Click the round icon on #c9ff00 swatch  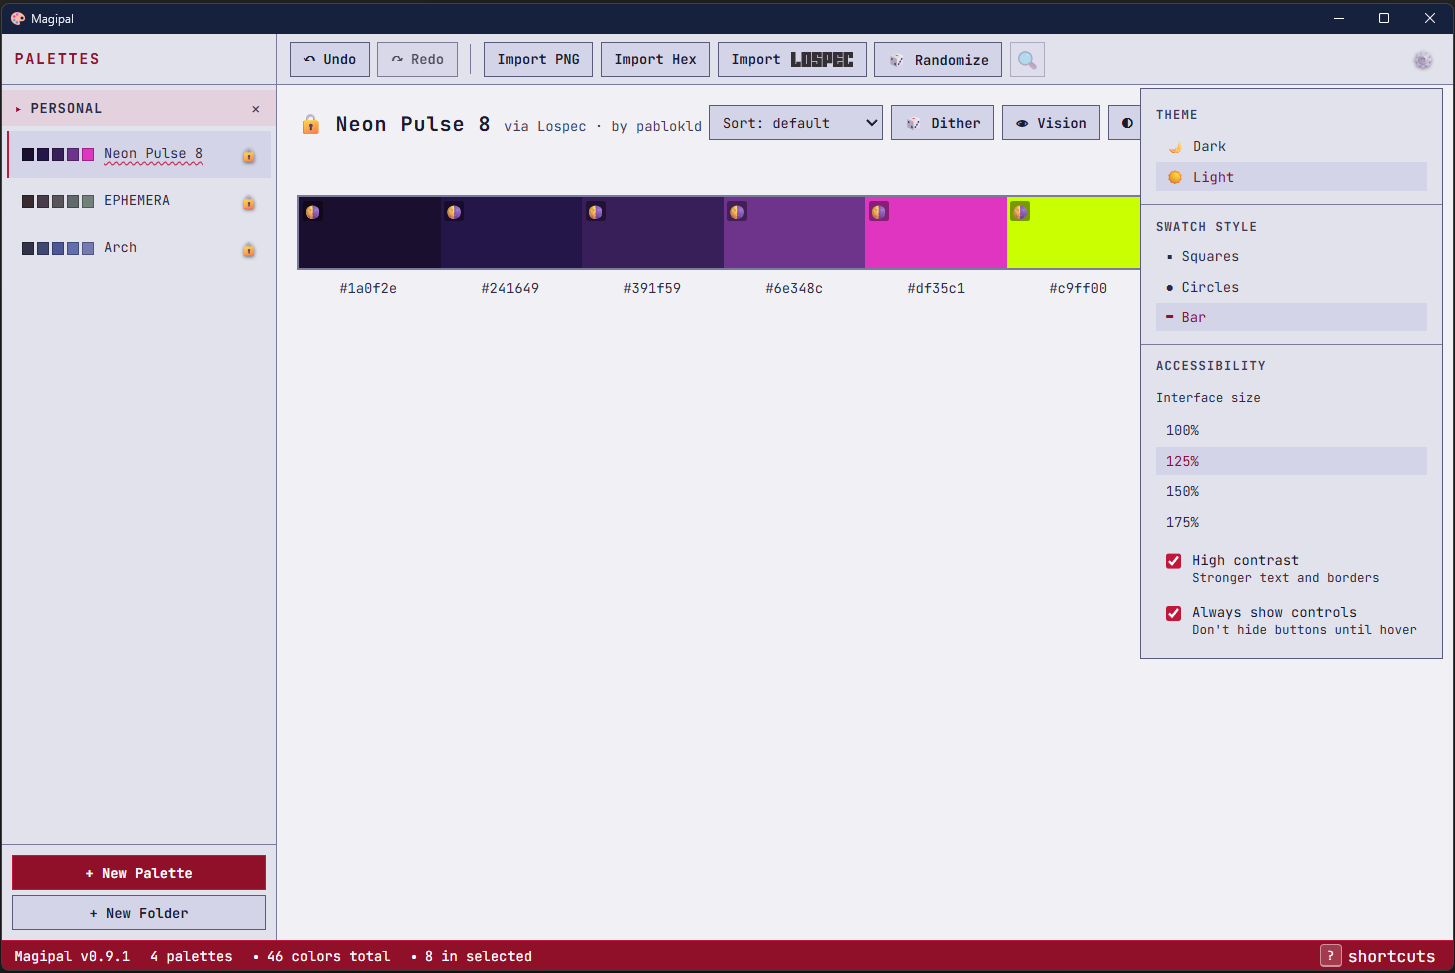tap(1020, 212)
